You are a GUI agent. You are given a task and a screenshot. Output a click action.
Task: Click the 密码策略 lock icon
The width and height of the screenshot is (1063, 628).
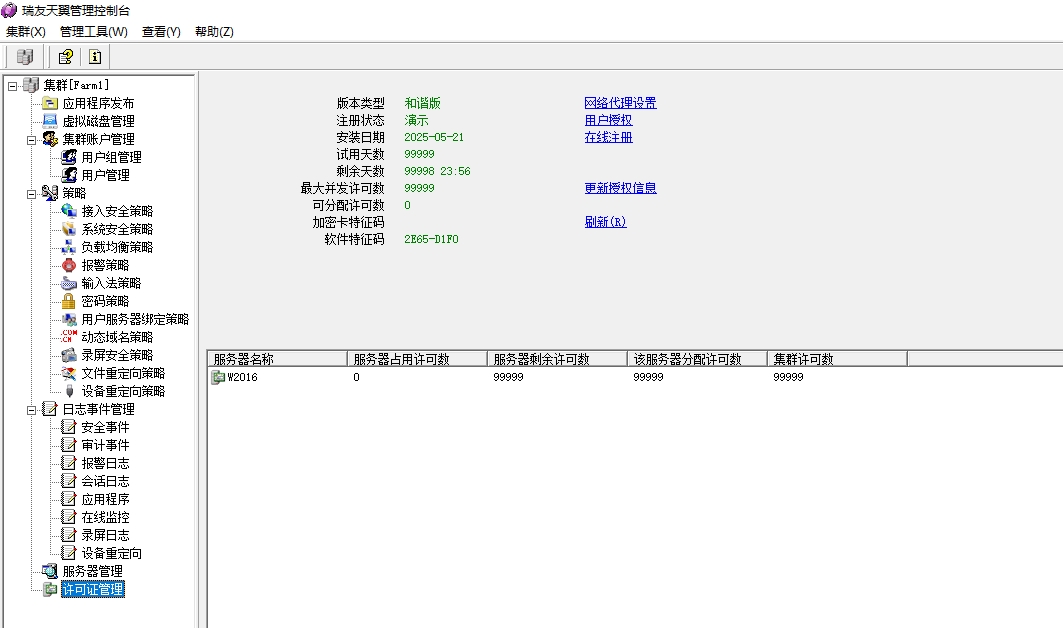[68, 301]
